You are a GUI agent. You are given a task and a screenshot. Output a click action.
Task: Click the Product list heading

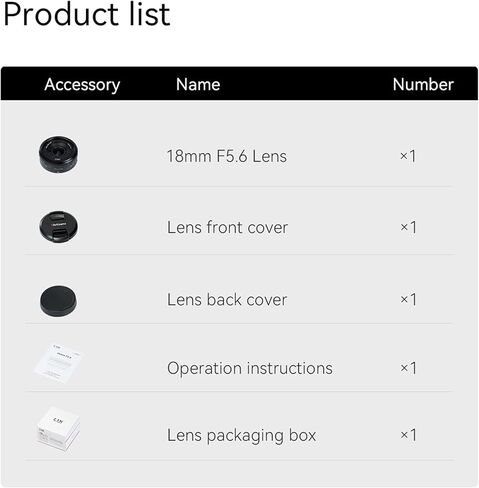87,14
